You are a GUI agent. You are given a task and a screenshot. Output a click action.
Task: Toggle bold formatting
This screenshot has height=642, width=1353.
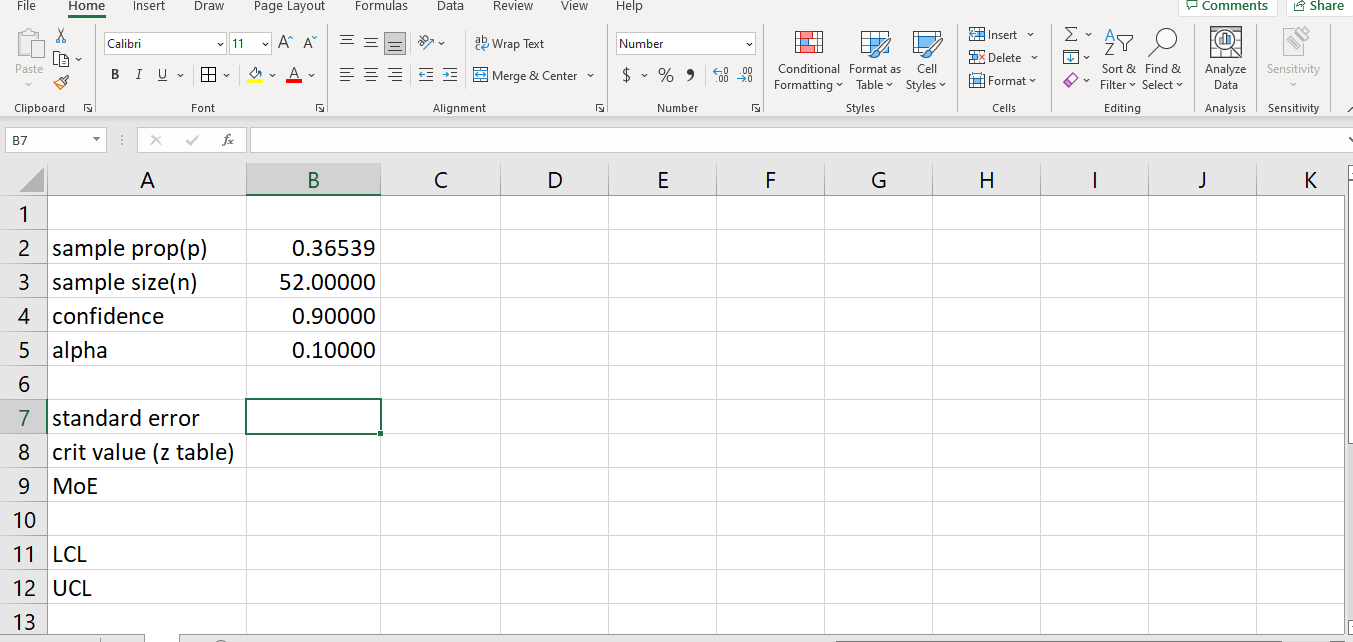[114, 74]
